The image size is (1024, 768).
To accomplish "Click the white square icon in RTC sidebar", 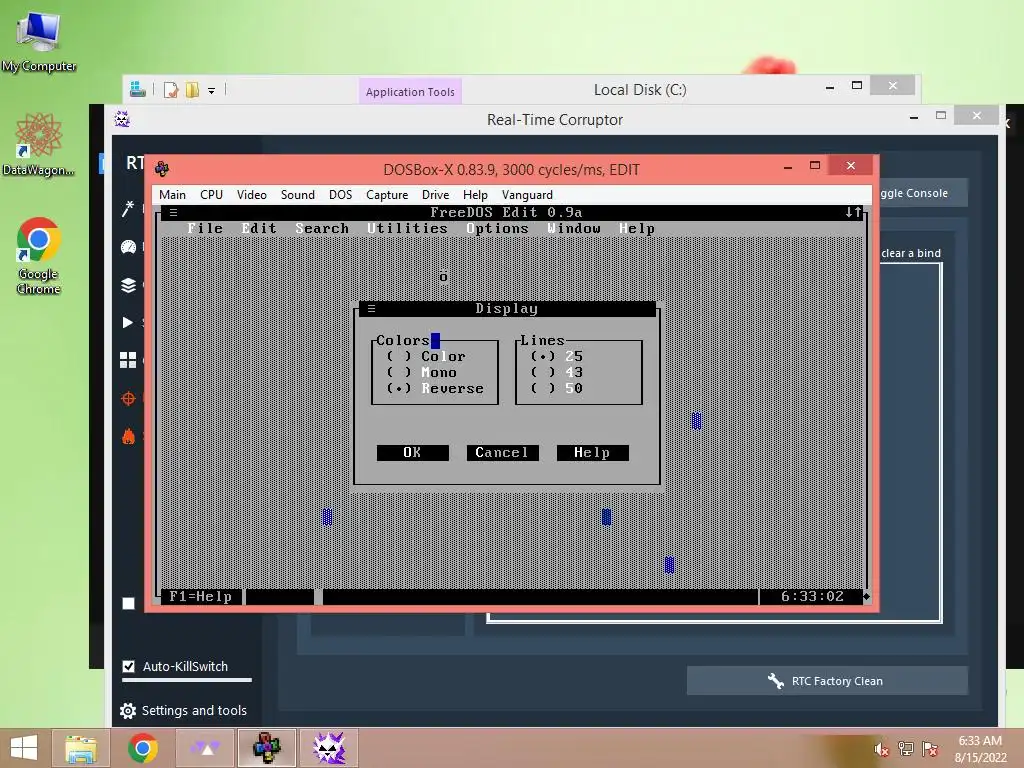I will click(x=128, y=603).
